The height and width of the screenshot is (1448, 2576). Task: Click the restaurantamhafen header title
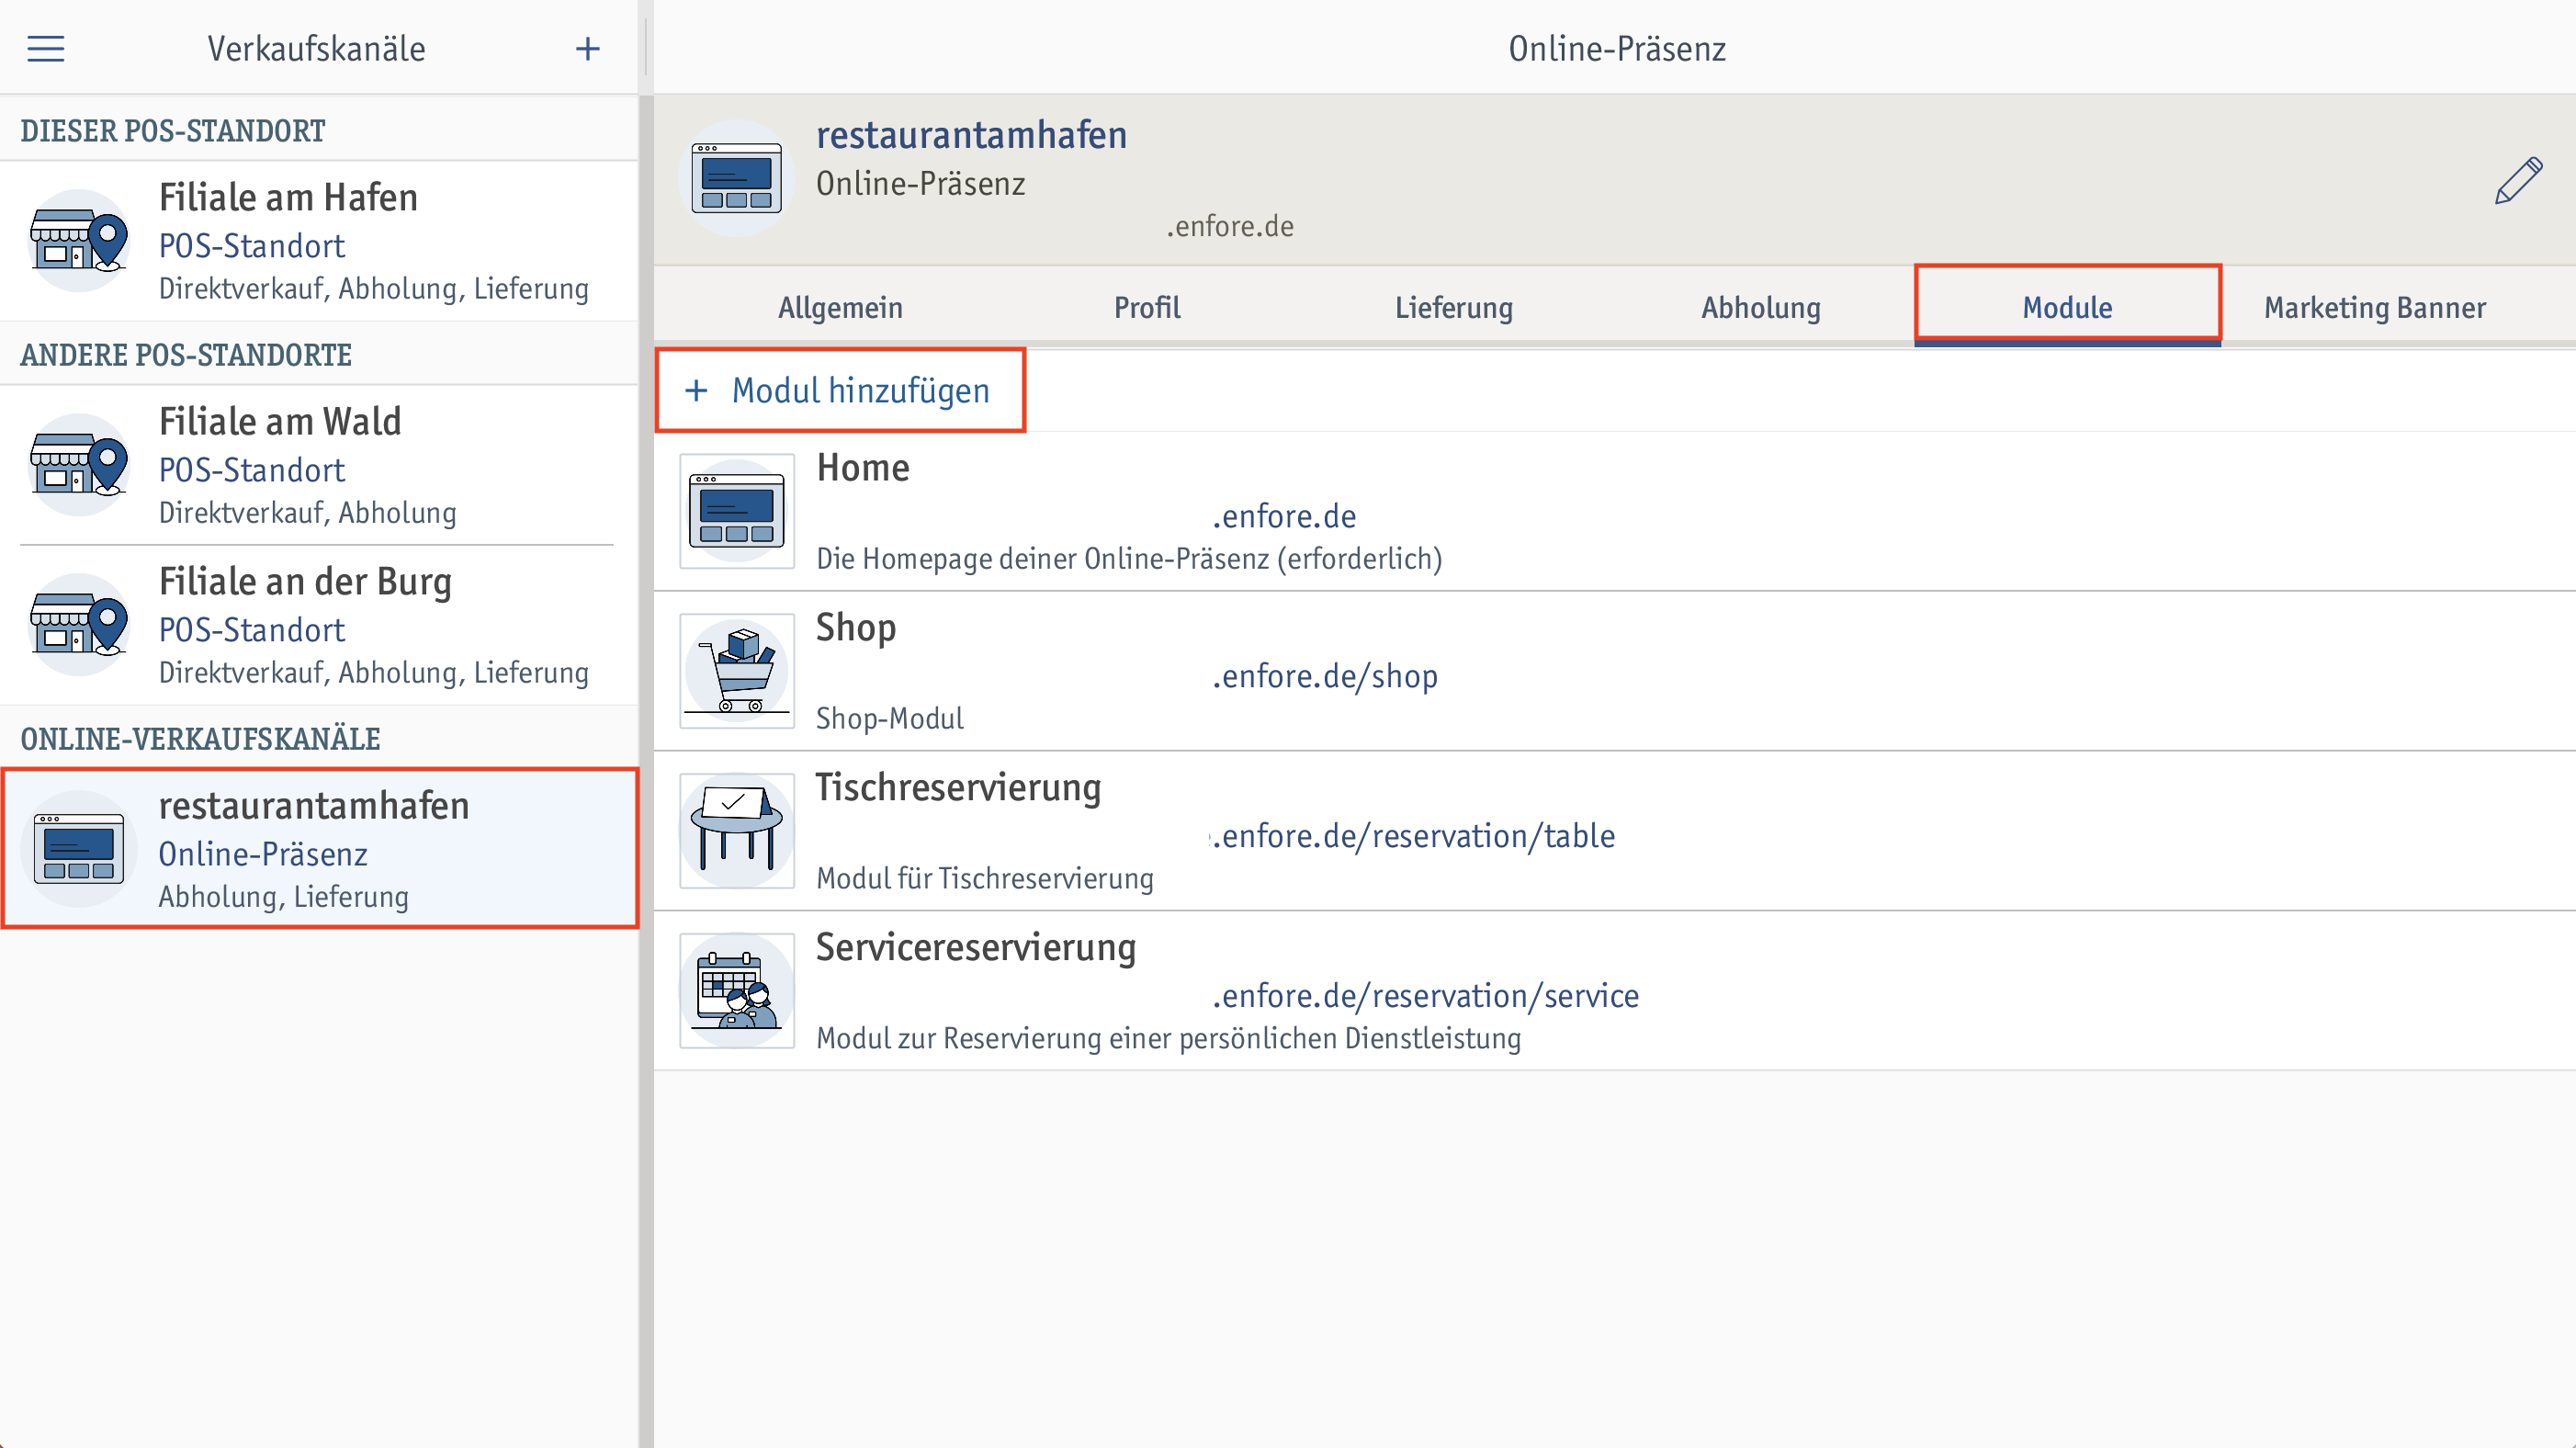[x=971, y=135]
